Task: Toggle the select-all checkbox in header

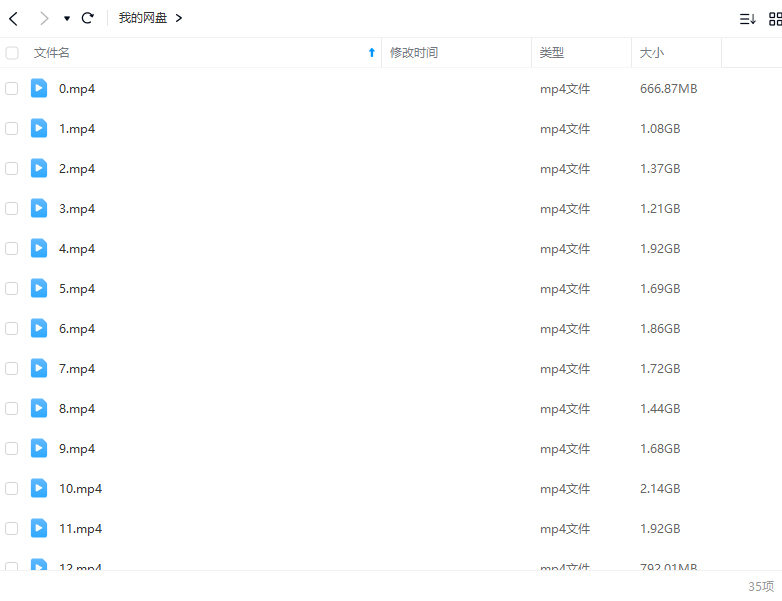Action: pyautogui.click(x=12, y=53)
